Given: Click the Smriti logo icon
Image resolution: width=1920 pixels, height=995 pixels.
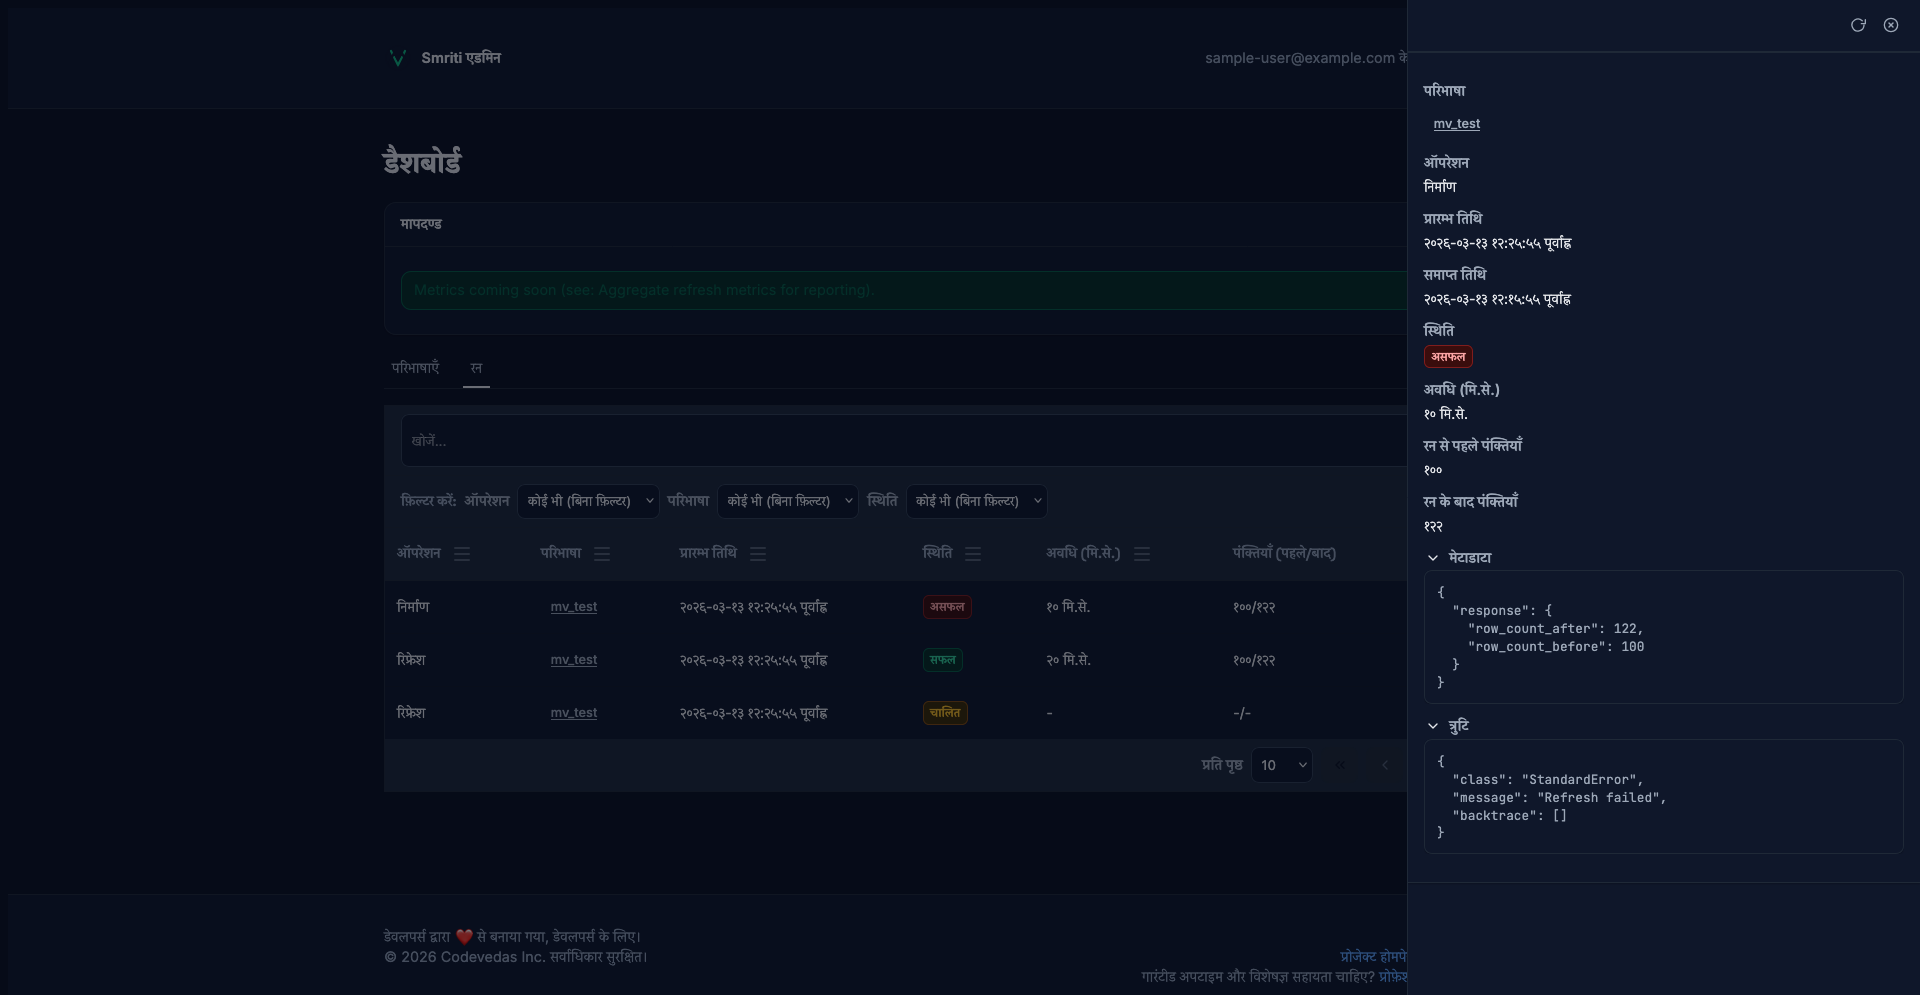Looking at the screenshot, I should (397, 58).
